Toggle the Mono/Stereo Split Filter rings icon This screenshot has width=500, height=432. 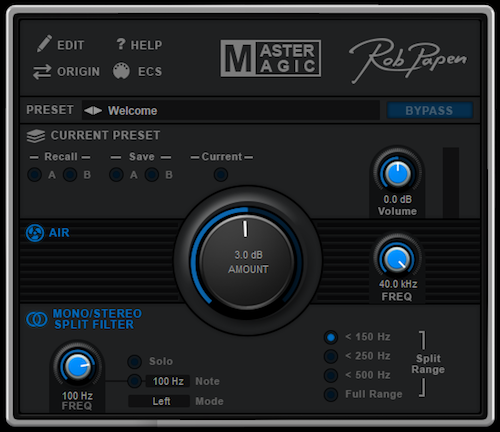37,319
